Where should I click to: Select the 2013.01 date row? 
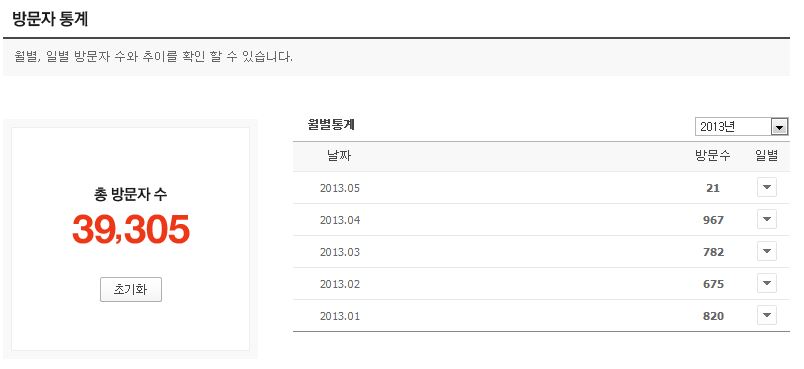pos(541,316)
